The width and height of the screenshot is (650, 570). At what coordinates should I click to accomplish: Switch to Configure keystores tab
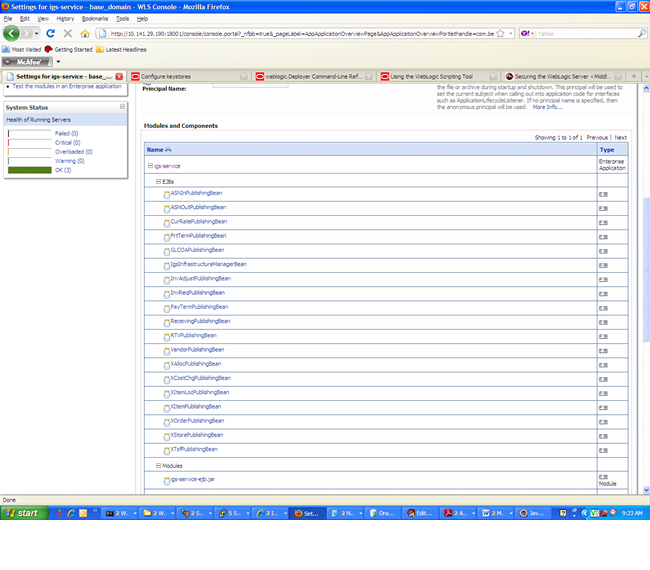(189, 76)
